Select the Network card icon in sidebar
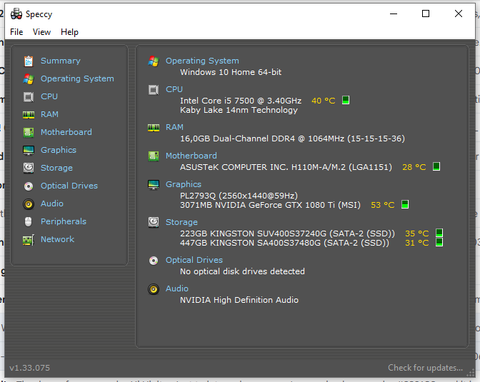The width and height of the screenshot is (480, 382). coord(28,240)
